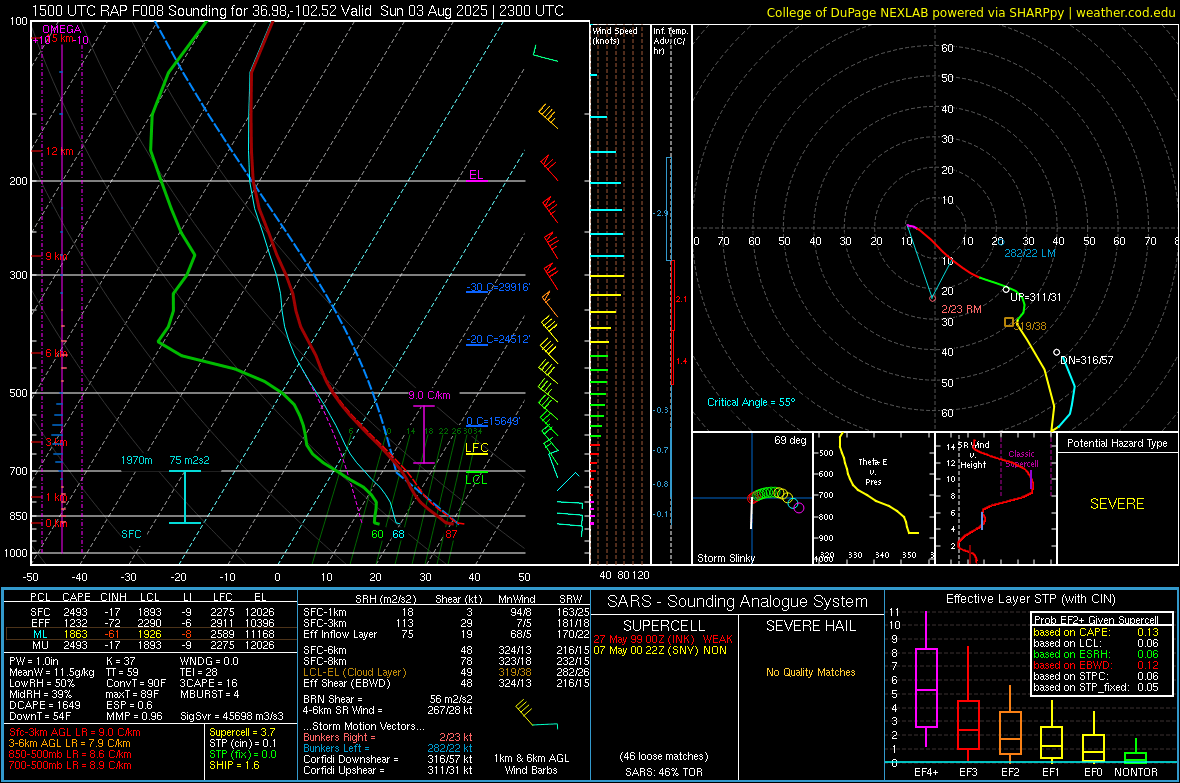This screenshot has height=783, width=1180.
Task: Click the 'SARS: 46% TOR' text
Action: coord(664,772)
